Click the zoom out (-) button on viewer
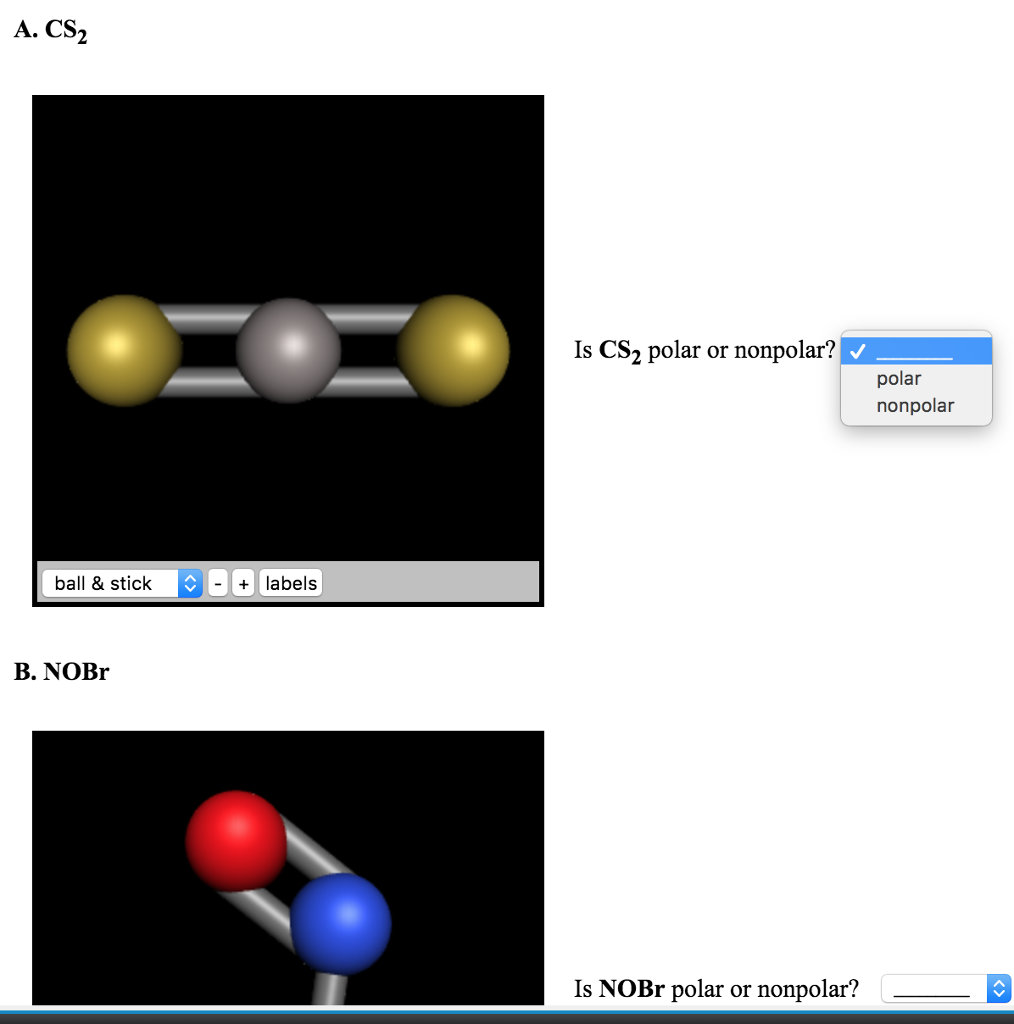 point(217,582)
